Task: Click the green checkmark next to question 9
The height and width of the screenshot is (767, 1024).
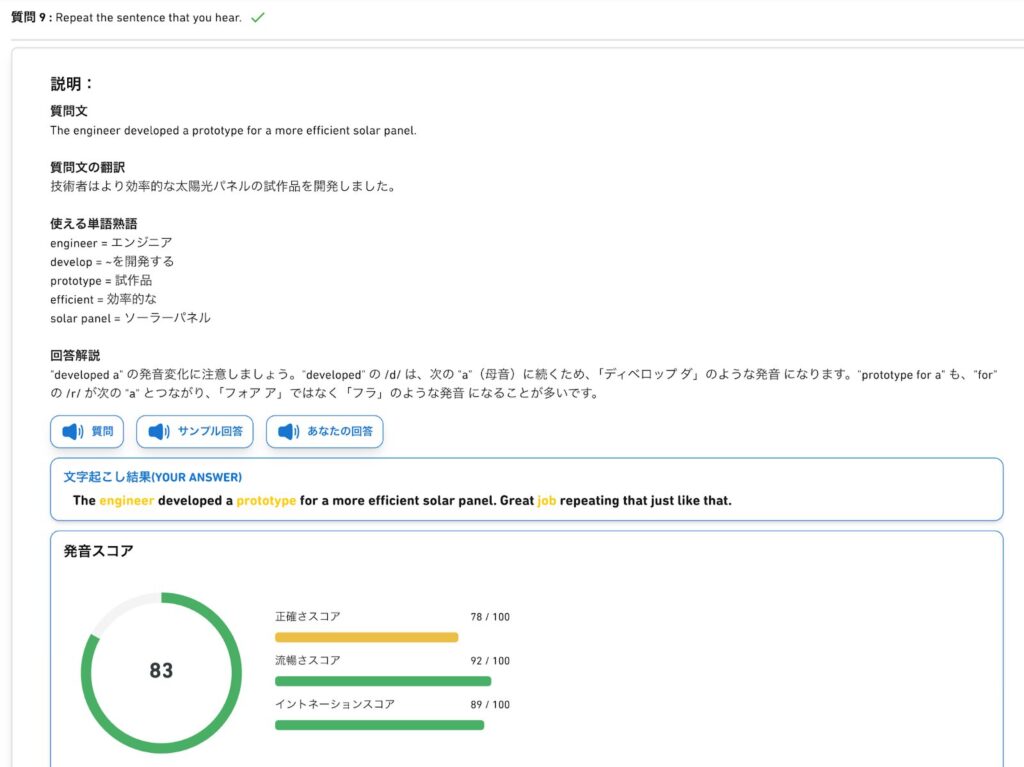Action: (258, 18)
